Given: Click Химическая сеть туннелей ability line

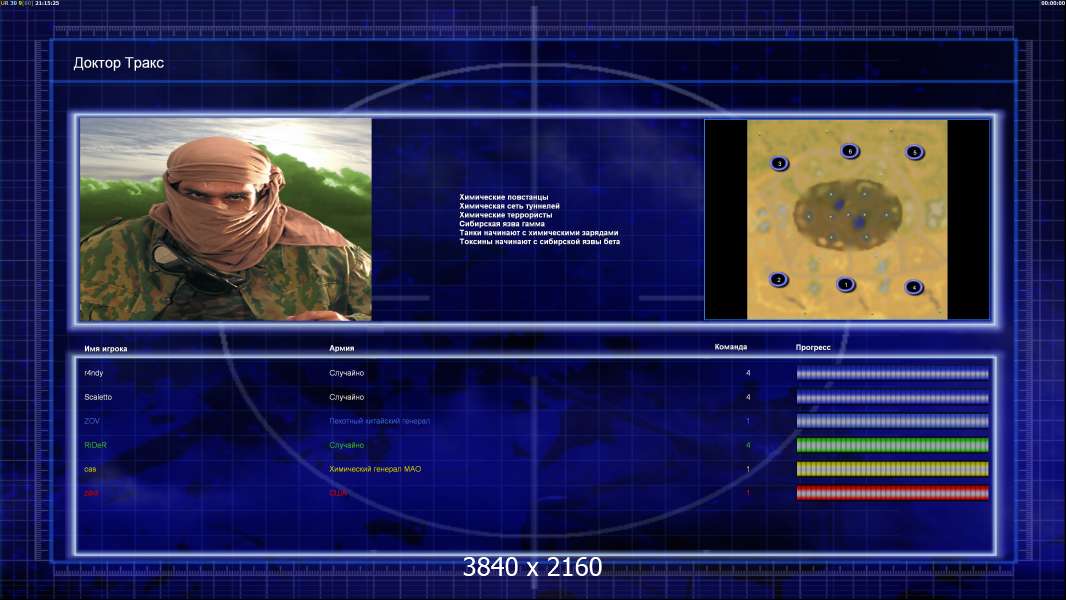Looking at the screenshot, I should [509, 206].
